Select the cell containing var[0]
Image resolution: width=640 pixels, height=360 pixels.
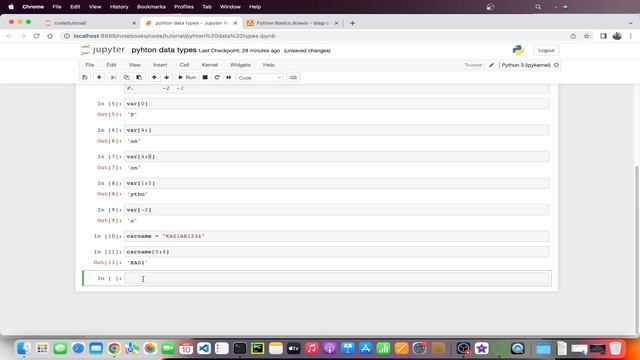pos(337,104)
